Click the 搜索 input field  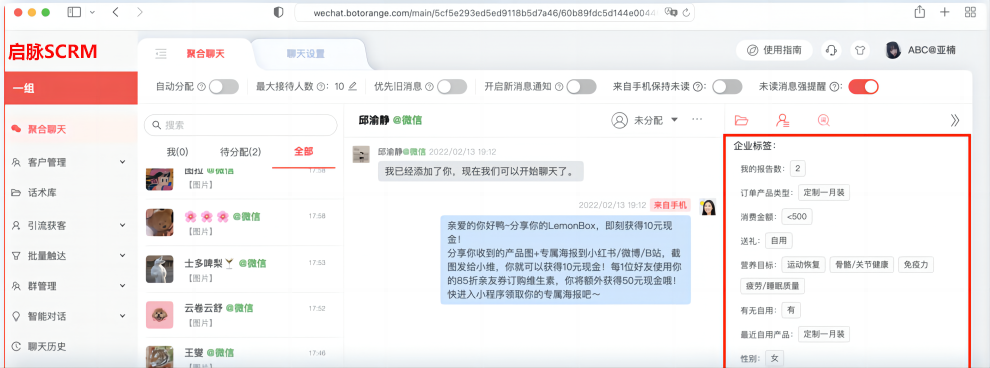click(241, 125)
